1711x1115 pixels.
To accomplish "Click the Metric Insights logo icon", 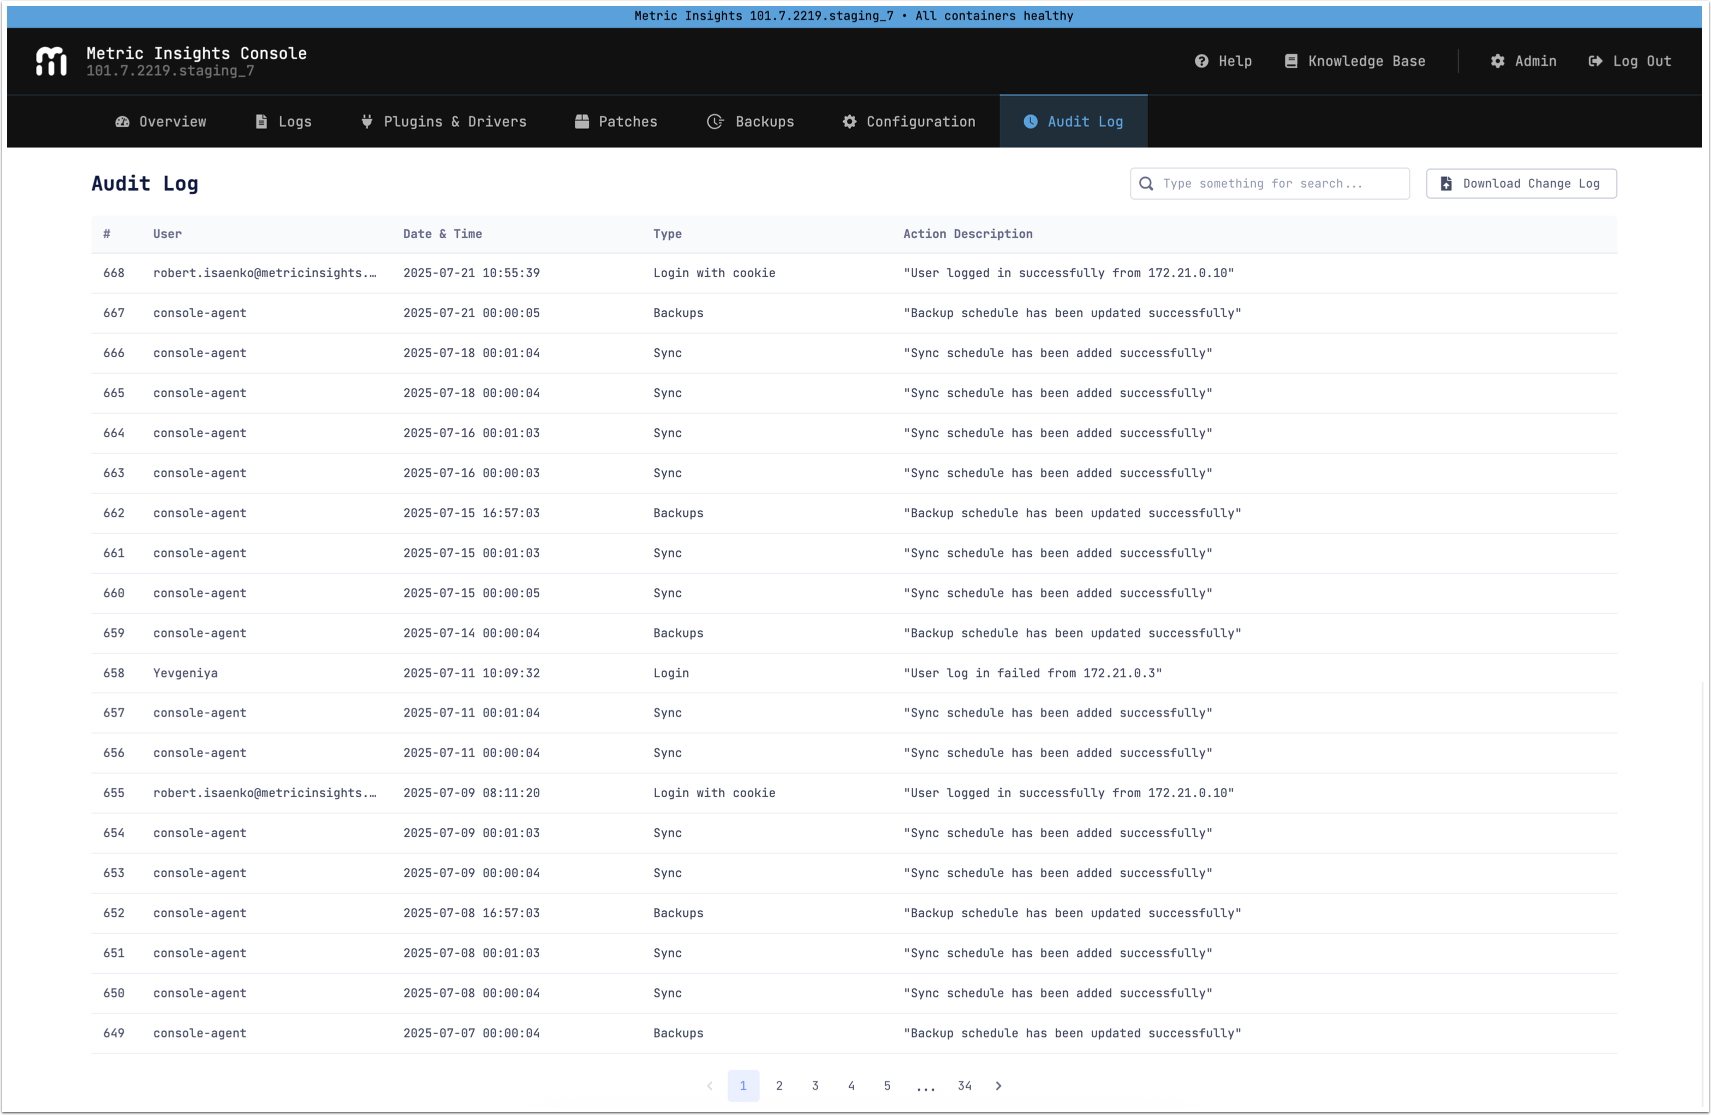I will click(x=51, y=61).
